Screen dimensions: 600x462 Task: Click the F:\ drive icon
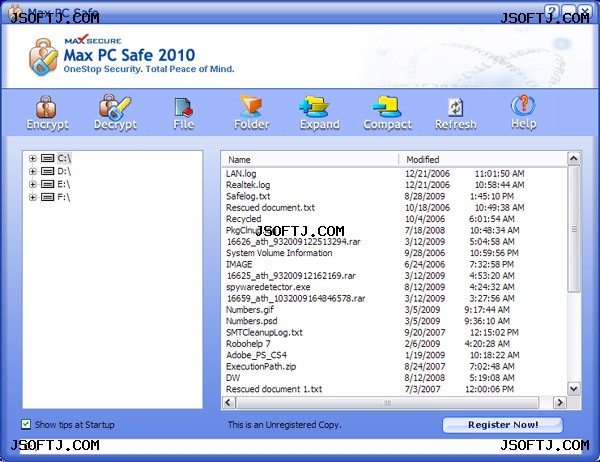click(x=47, y=197)
